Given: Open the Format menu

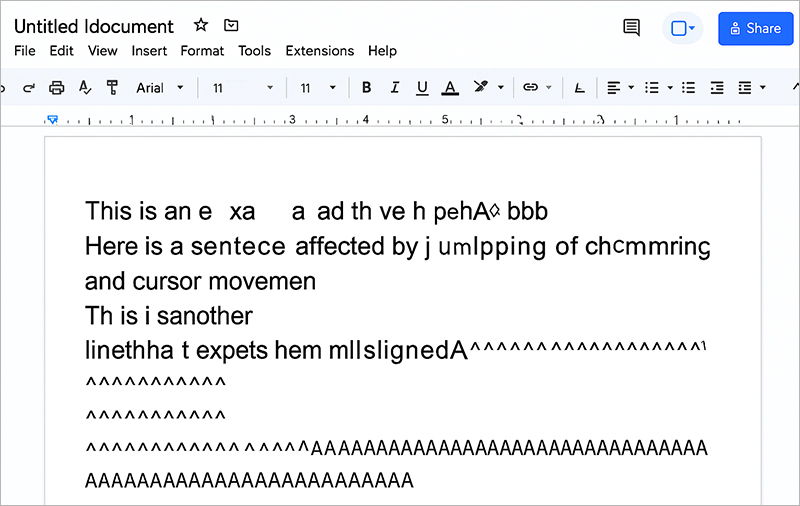Looking at the screenshot, I should point(202,51).
